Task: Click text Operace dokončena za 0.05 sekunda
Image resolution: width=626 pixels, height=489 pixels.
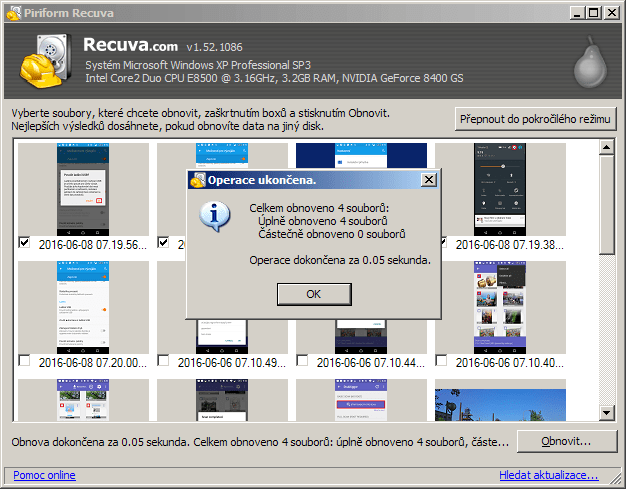Action: 340,260
